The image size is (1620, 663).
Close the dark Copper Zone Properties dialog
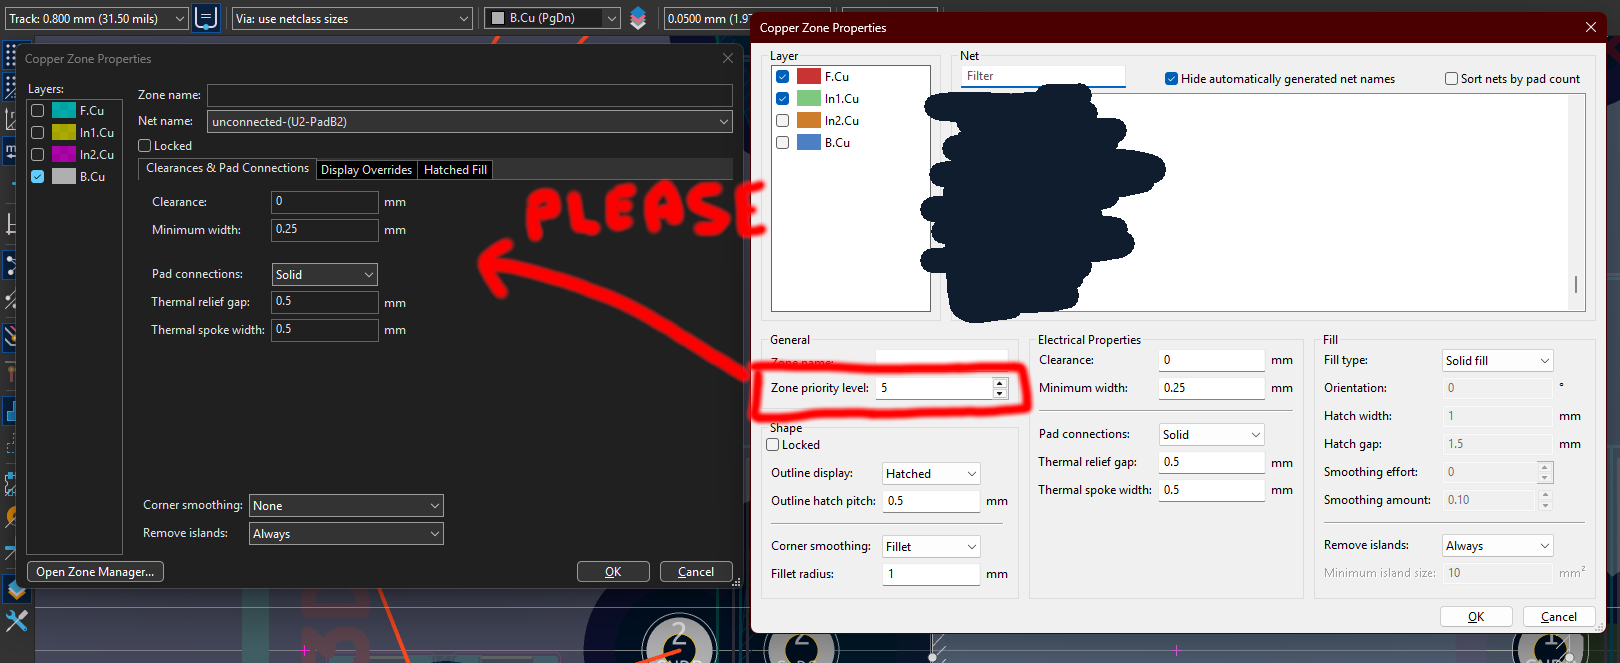[728, 58]
